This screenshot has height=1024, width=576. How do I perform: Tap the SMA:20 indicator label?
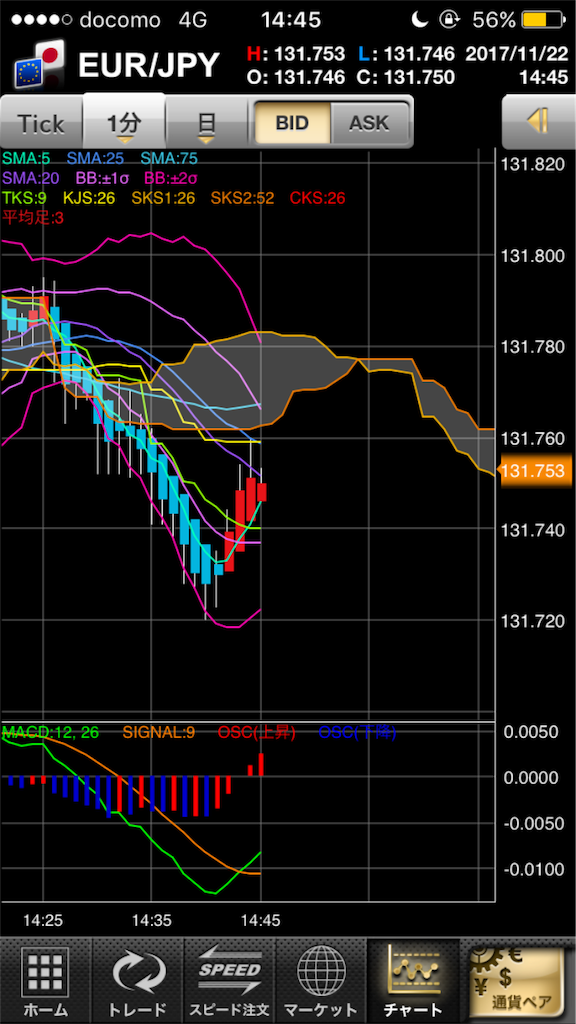[x=33, y=178]
